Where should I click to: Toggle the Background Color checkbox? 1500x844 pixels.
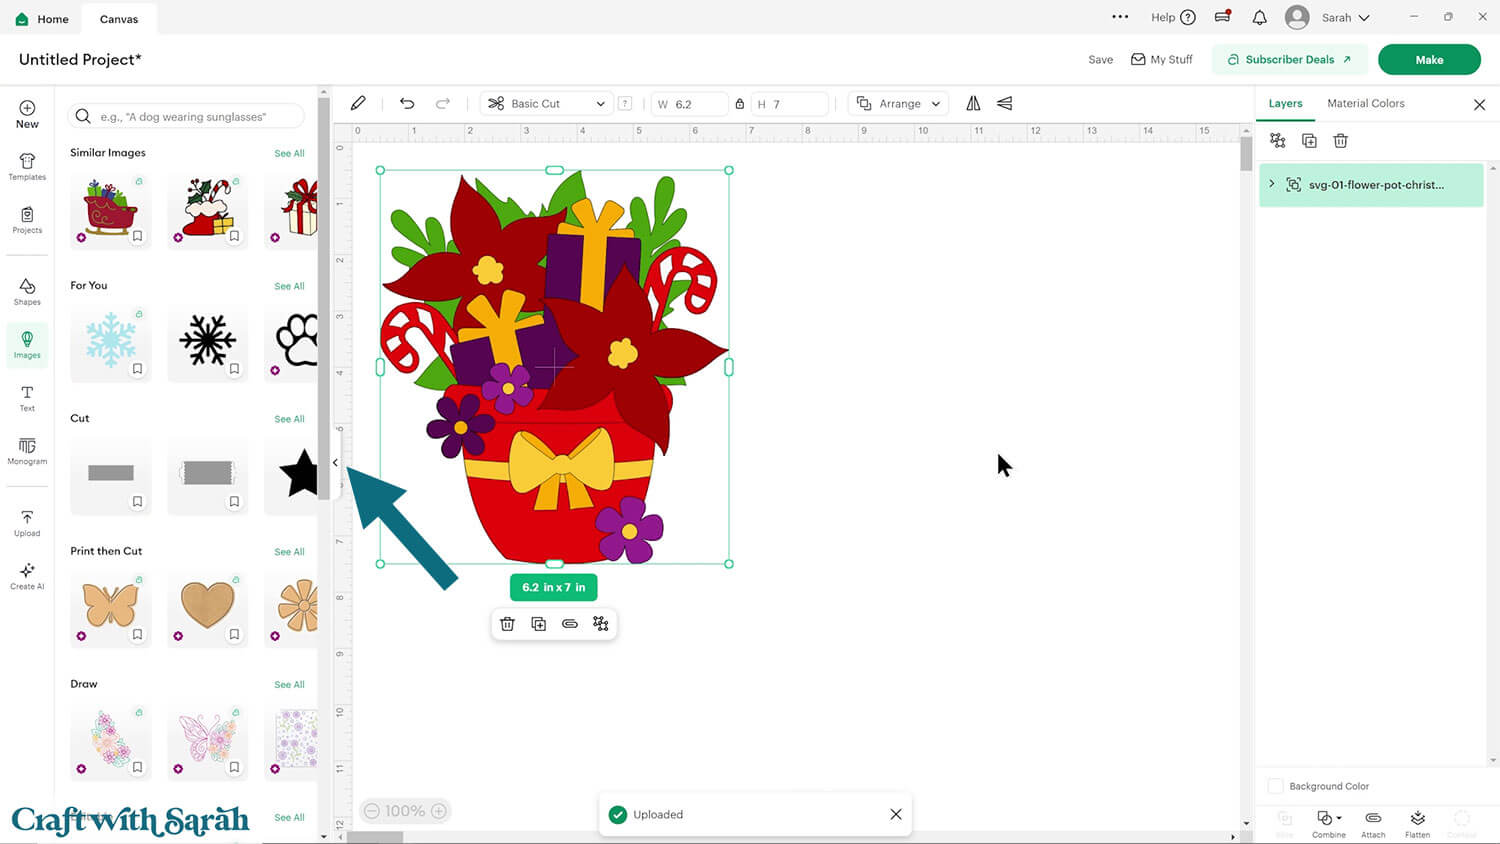[1275, 786]
